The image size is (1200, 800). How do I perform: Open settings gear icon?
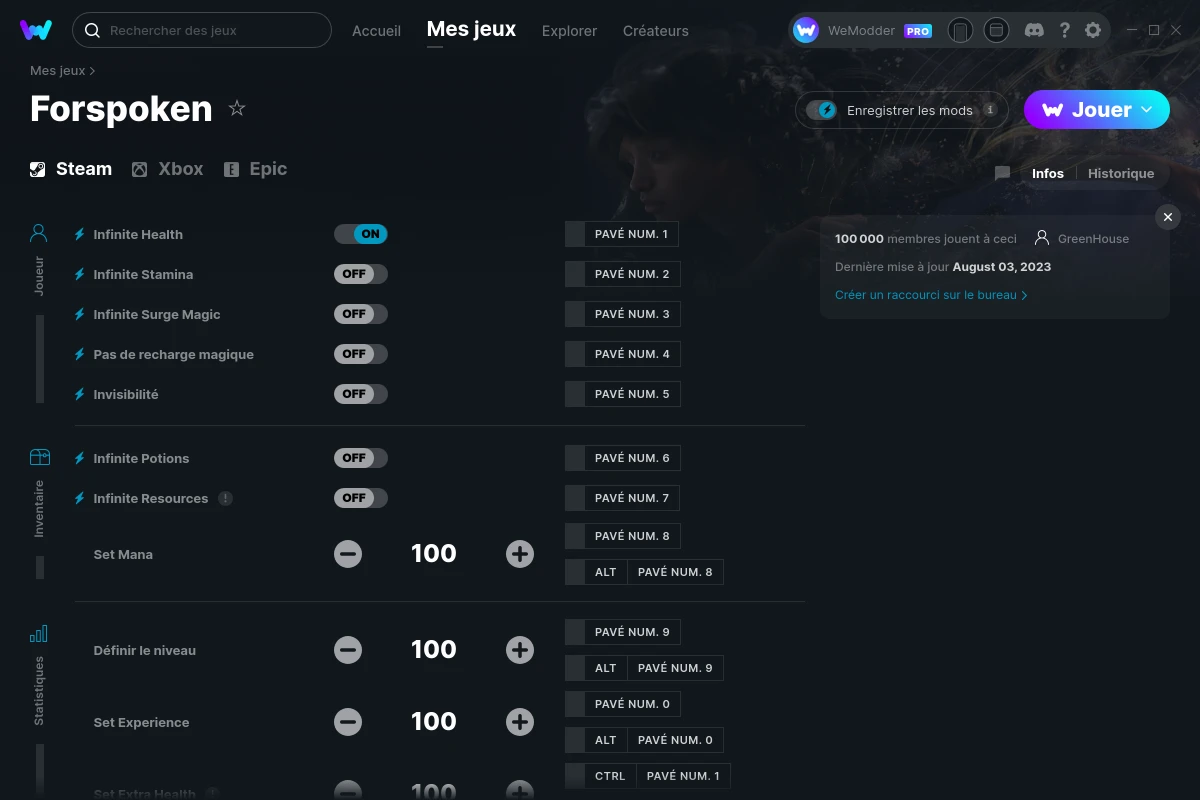coord(1093,30)
